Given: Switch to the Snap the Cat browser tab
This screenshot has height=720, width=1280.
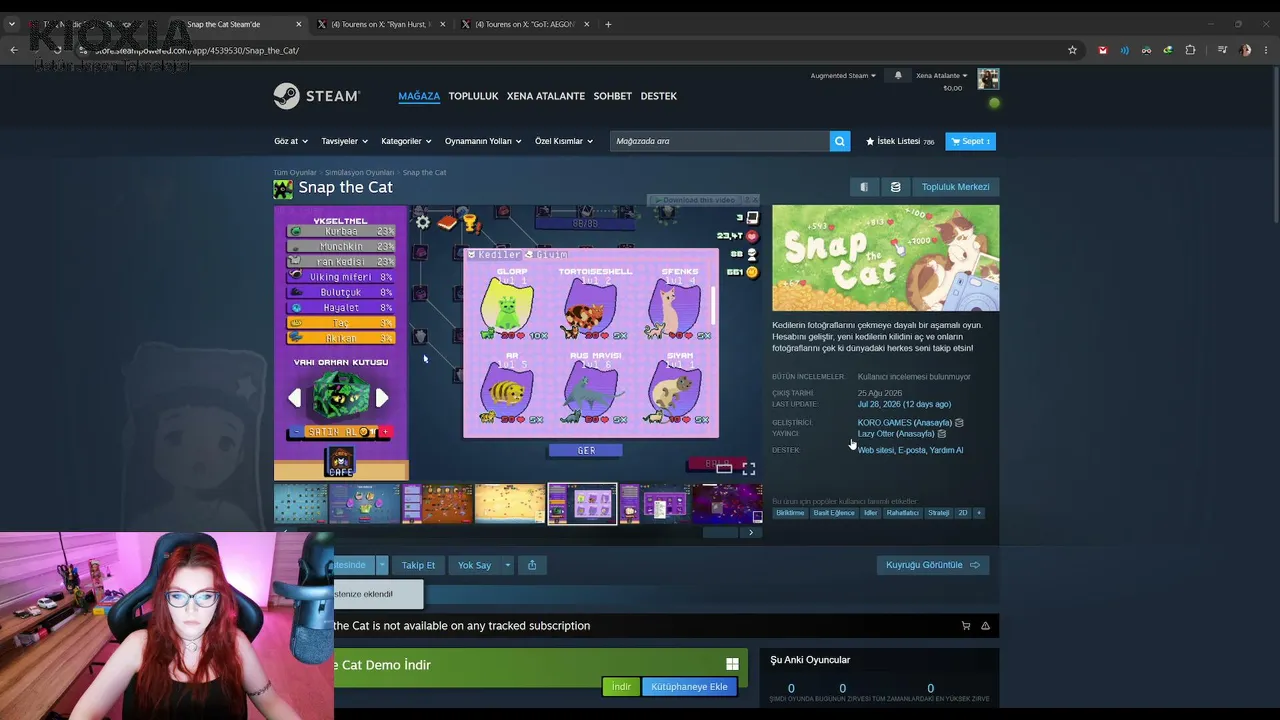Looking at the screenshot, I should (x=236, y=24).
